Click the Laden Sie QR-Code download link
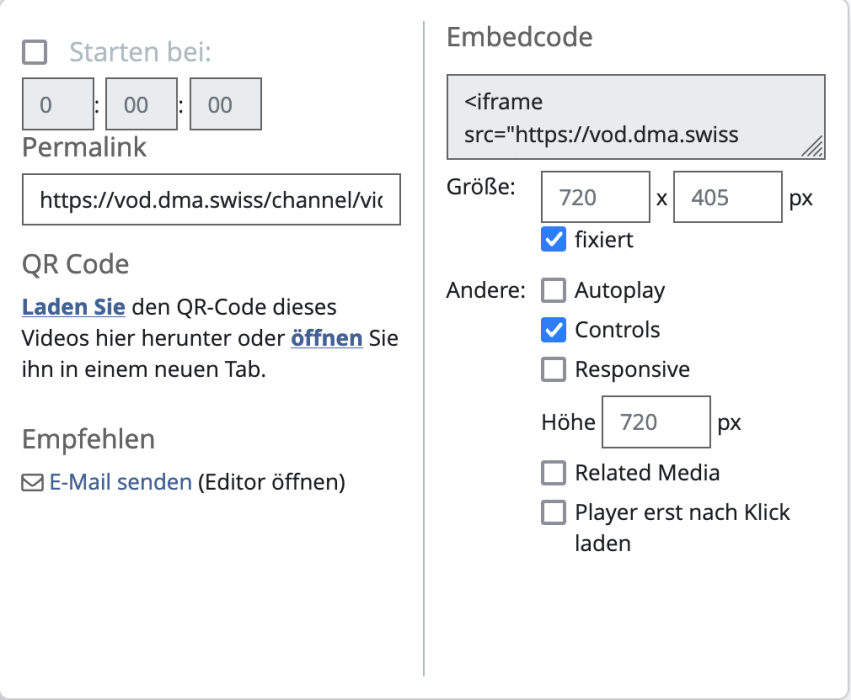Screen dimensions: 851x700 (x=73, y=306)
